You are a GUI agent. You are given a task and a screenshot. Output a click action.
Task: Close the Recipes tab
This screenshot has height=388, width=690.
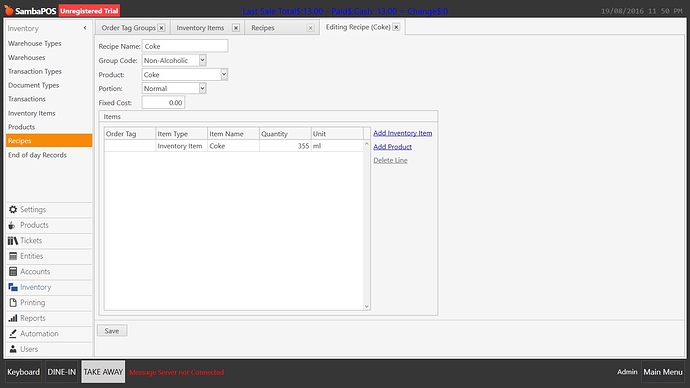pyautogui.click(x=310, y=28)
